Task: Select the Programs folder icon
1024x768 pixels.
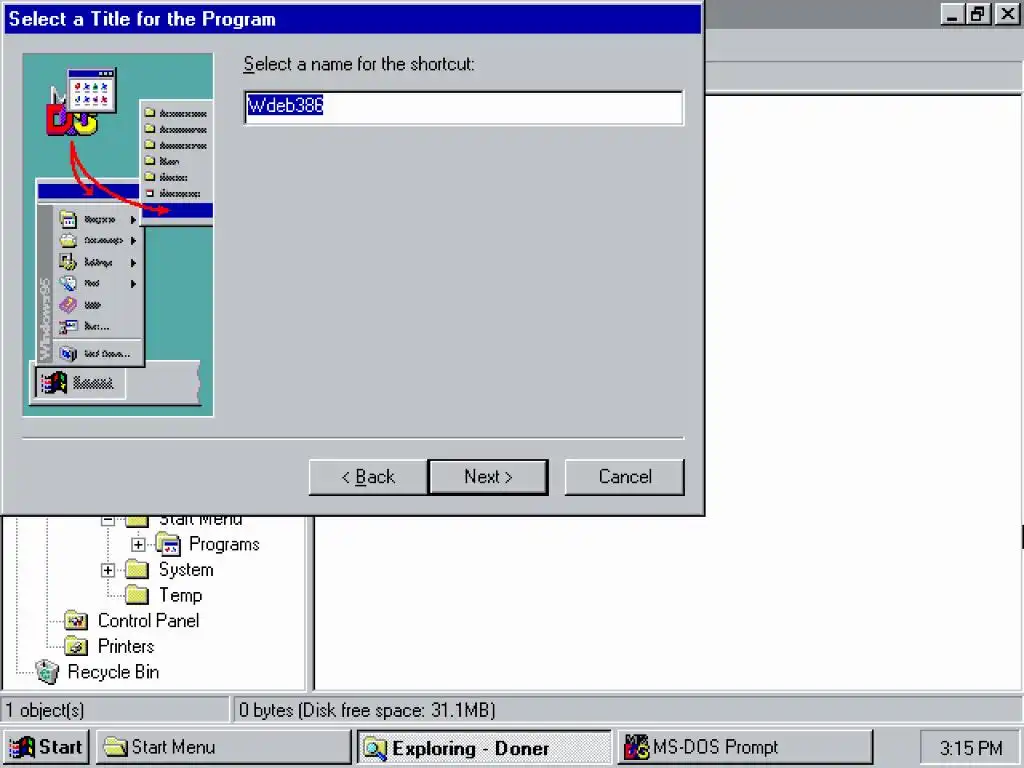Action: click(x=168, y=544)
